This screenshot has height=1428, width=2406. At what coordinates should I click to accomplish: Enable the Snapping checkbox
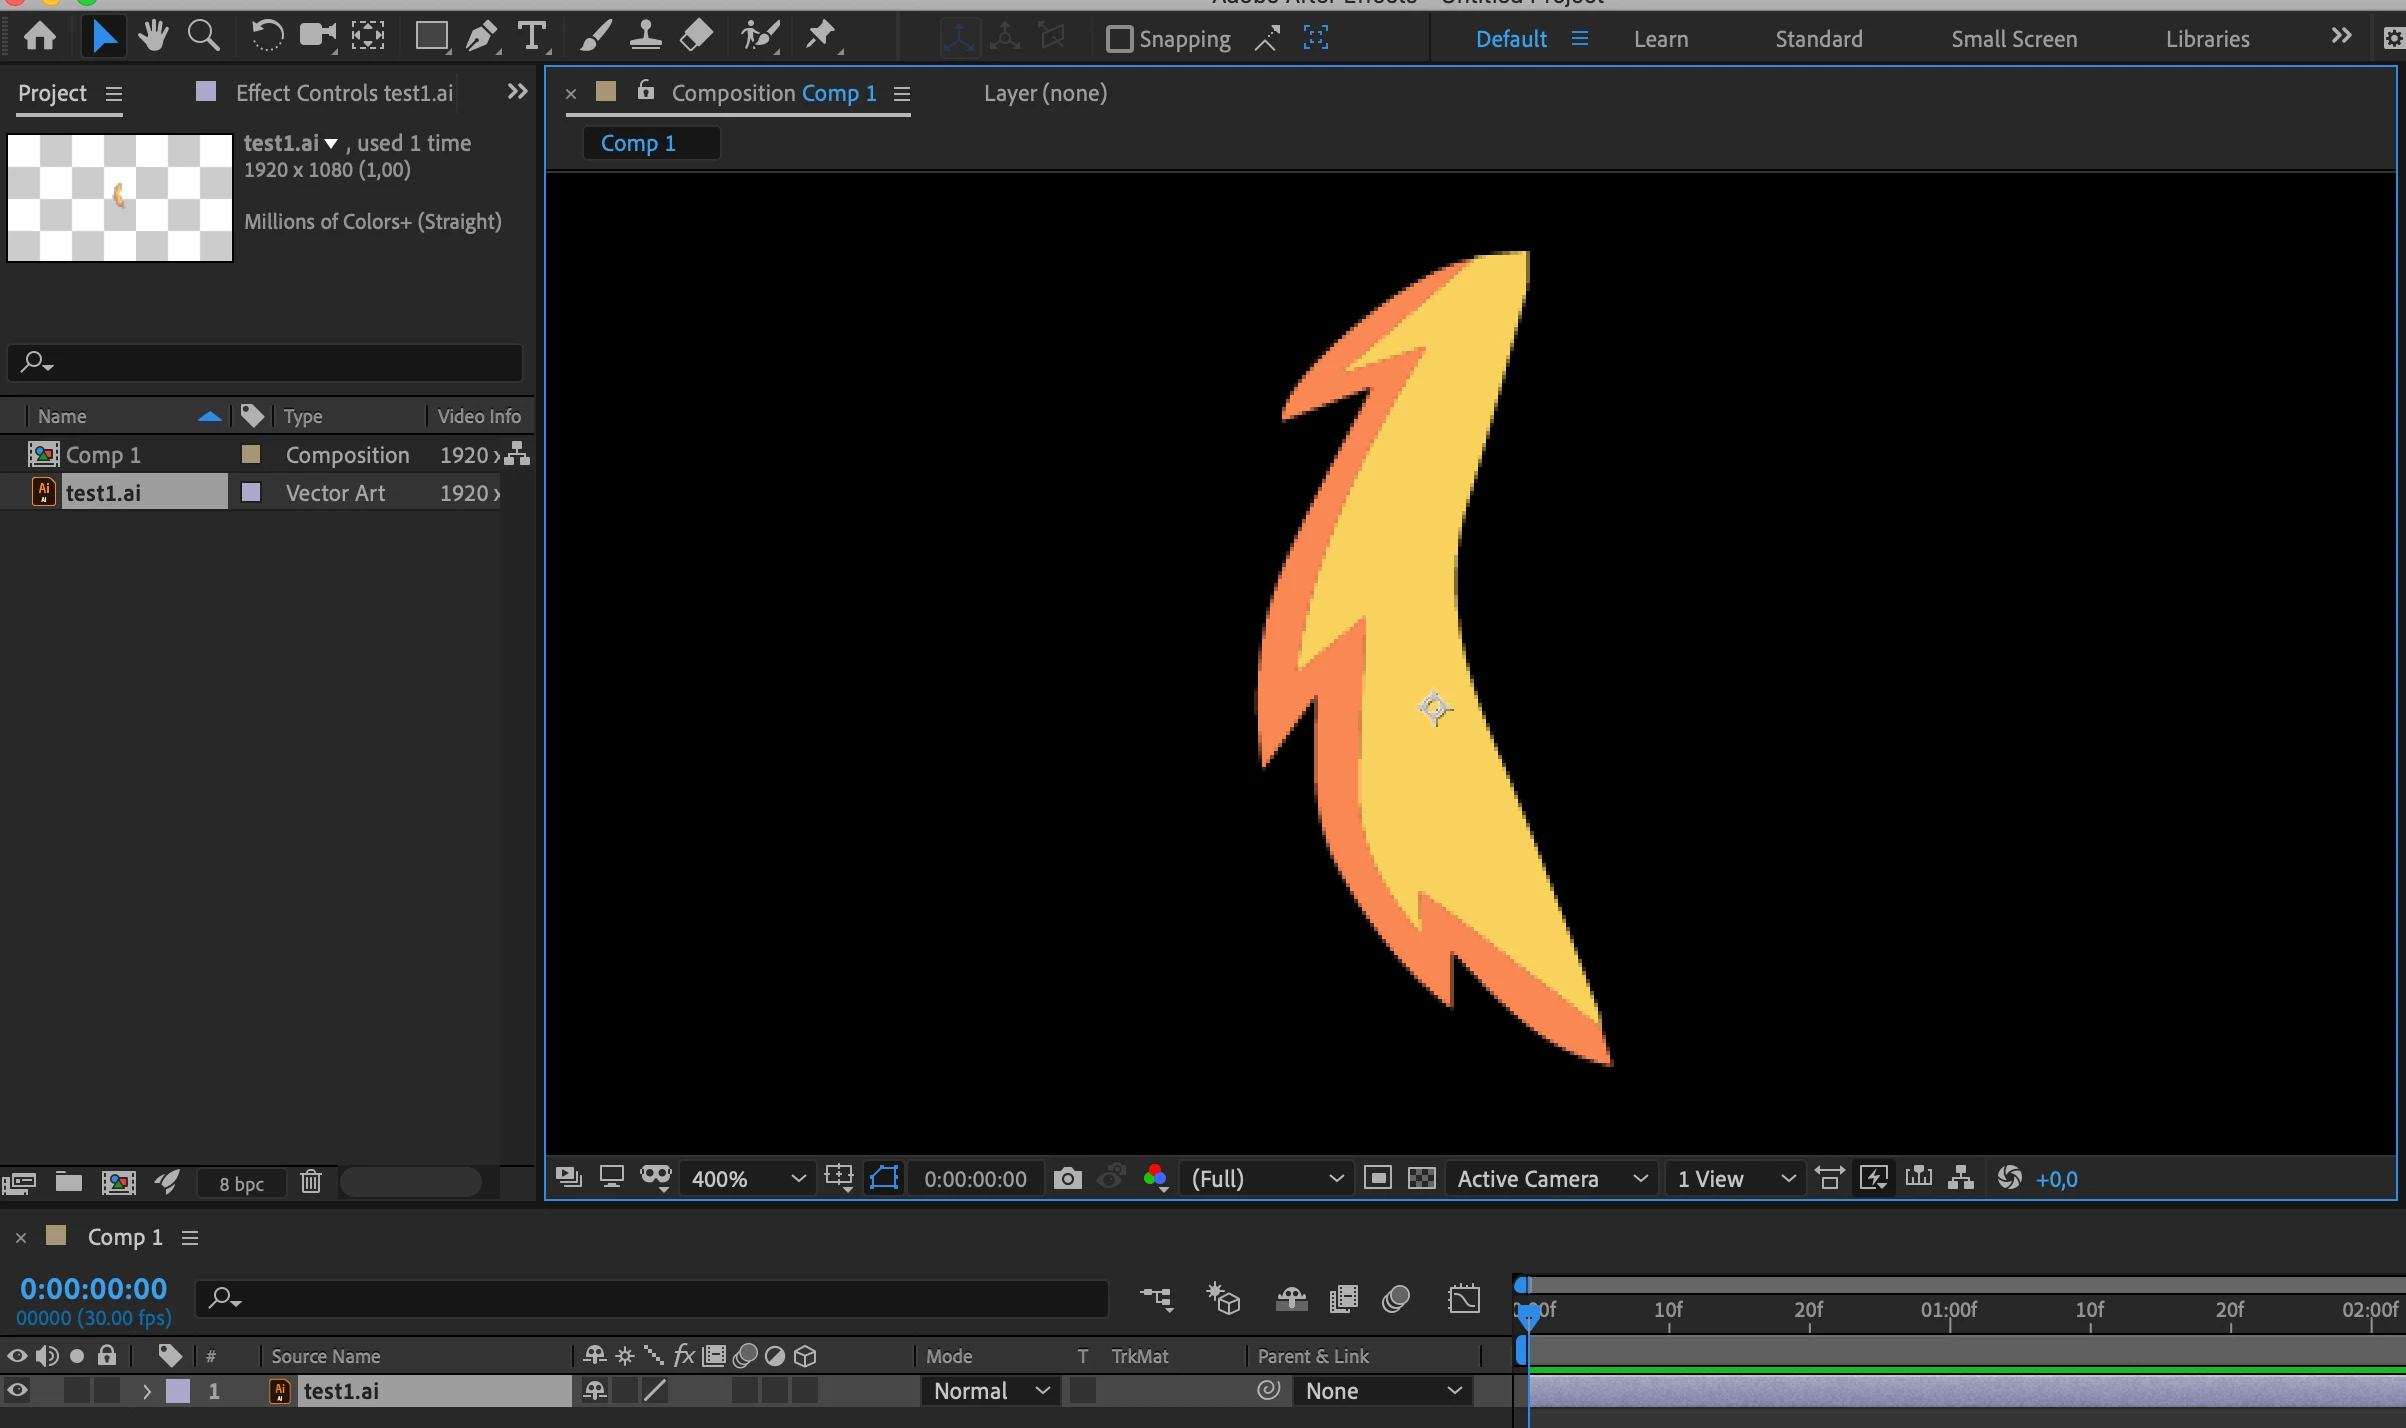1119,39
